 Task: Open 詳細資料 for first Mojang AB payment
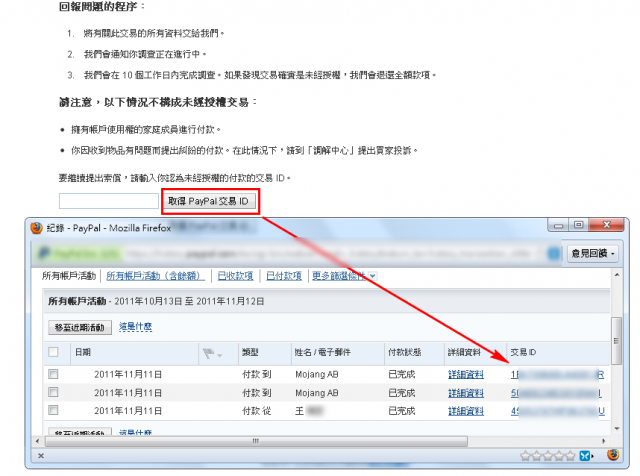466,374
